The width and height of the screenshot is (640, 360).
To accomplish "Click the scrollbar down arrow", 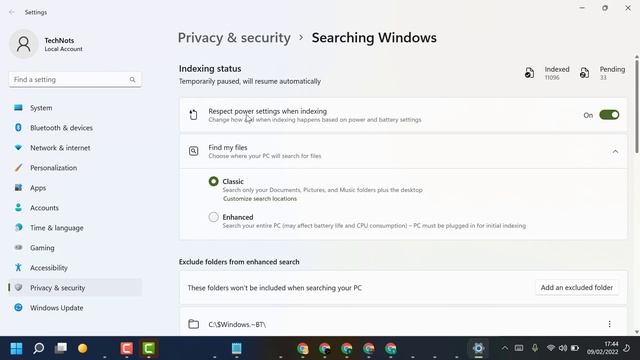I will (636, 332).
